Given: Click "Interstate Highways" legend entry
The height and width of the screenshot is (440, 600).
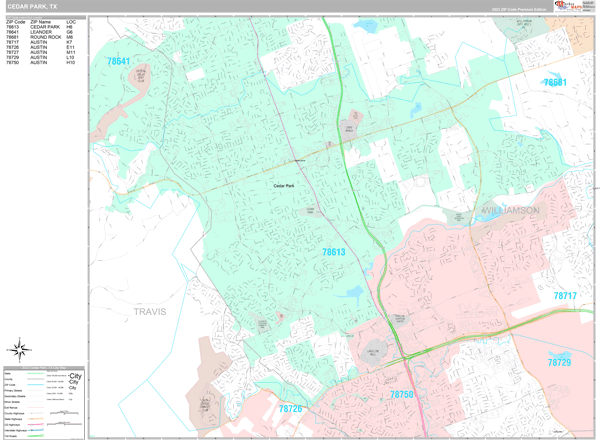Looking at the screenshot, I should pos(16,430).
